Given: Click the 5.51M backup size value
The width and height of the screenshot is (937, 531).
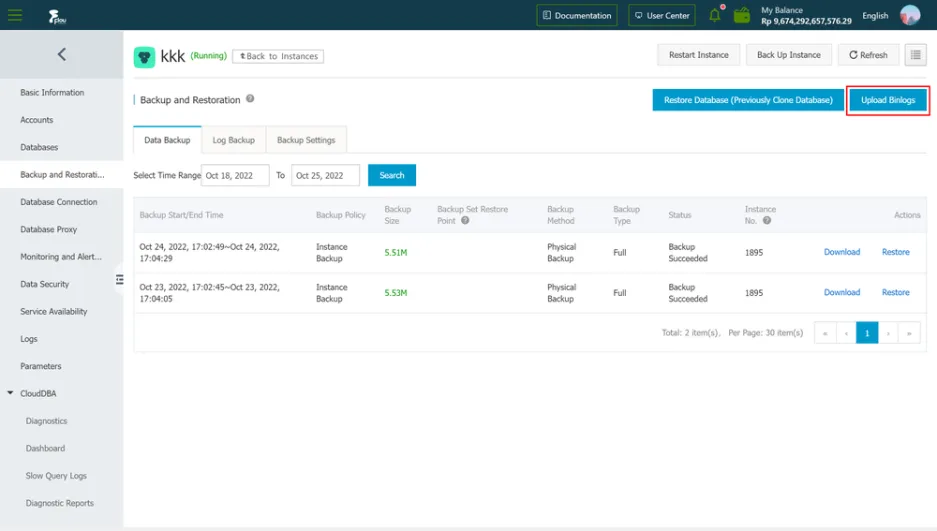Looking at the screenshot, I should [396, 253].
